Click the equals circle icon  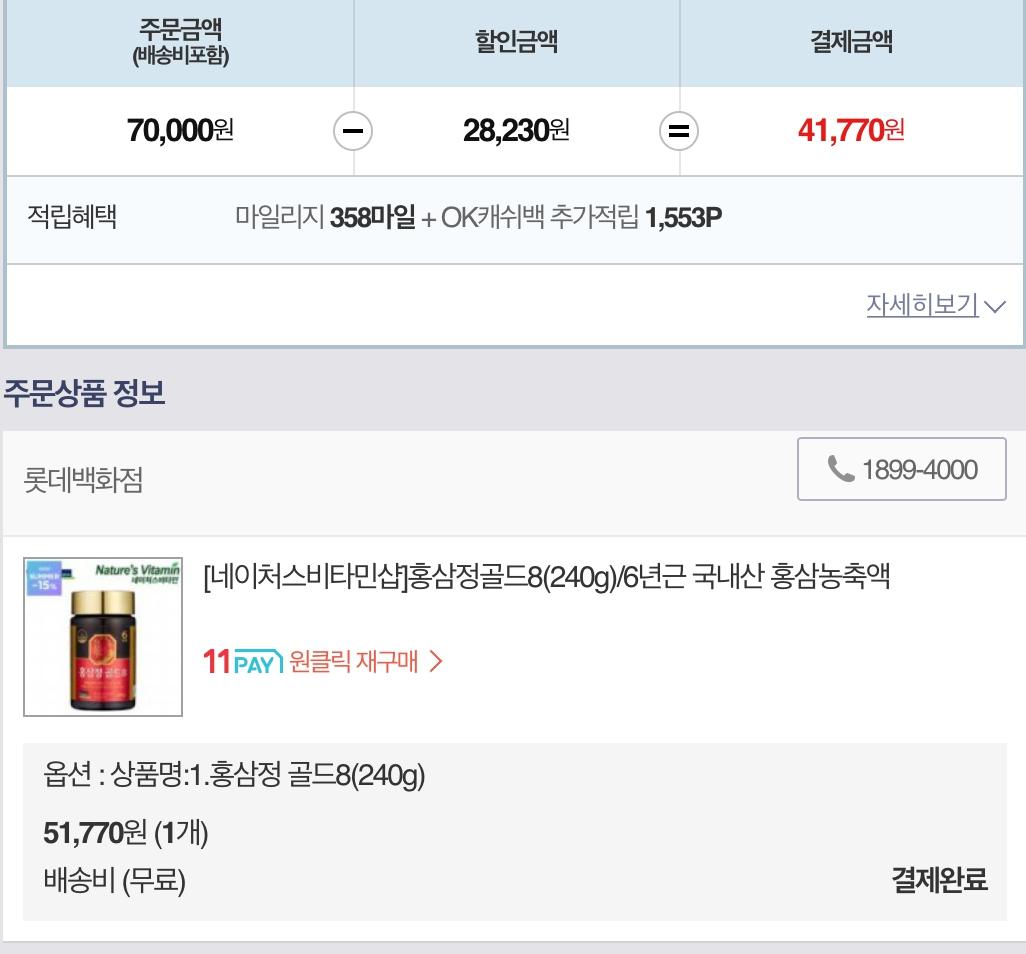pyautogui.click(x=679, y=131)
